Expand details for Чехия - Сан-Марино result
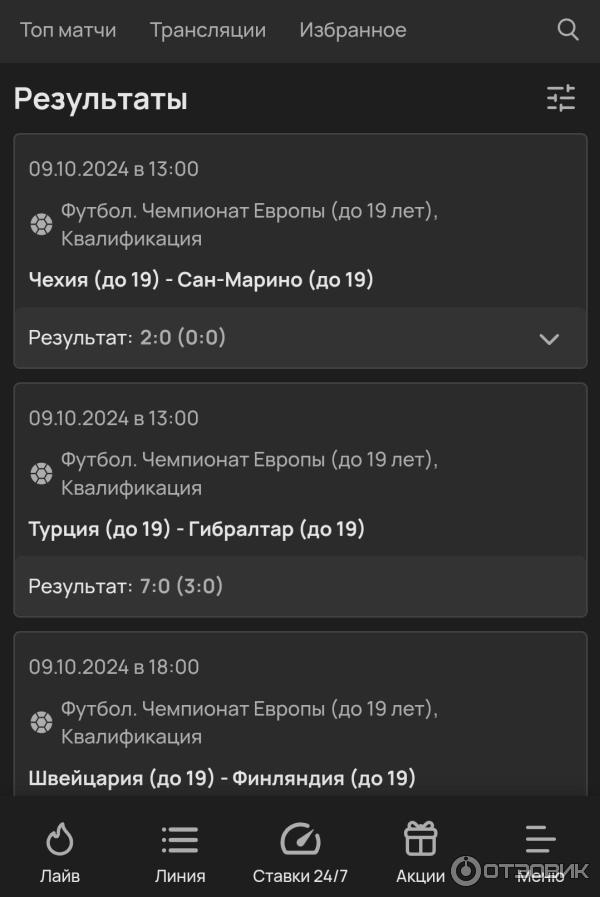 pos(549,340)
